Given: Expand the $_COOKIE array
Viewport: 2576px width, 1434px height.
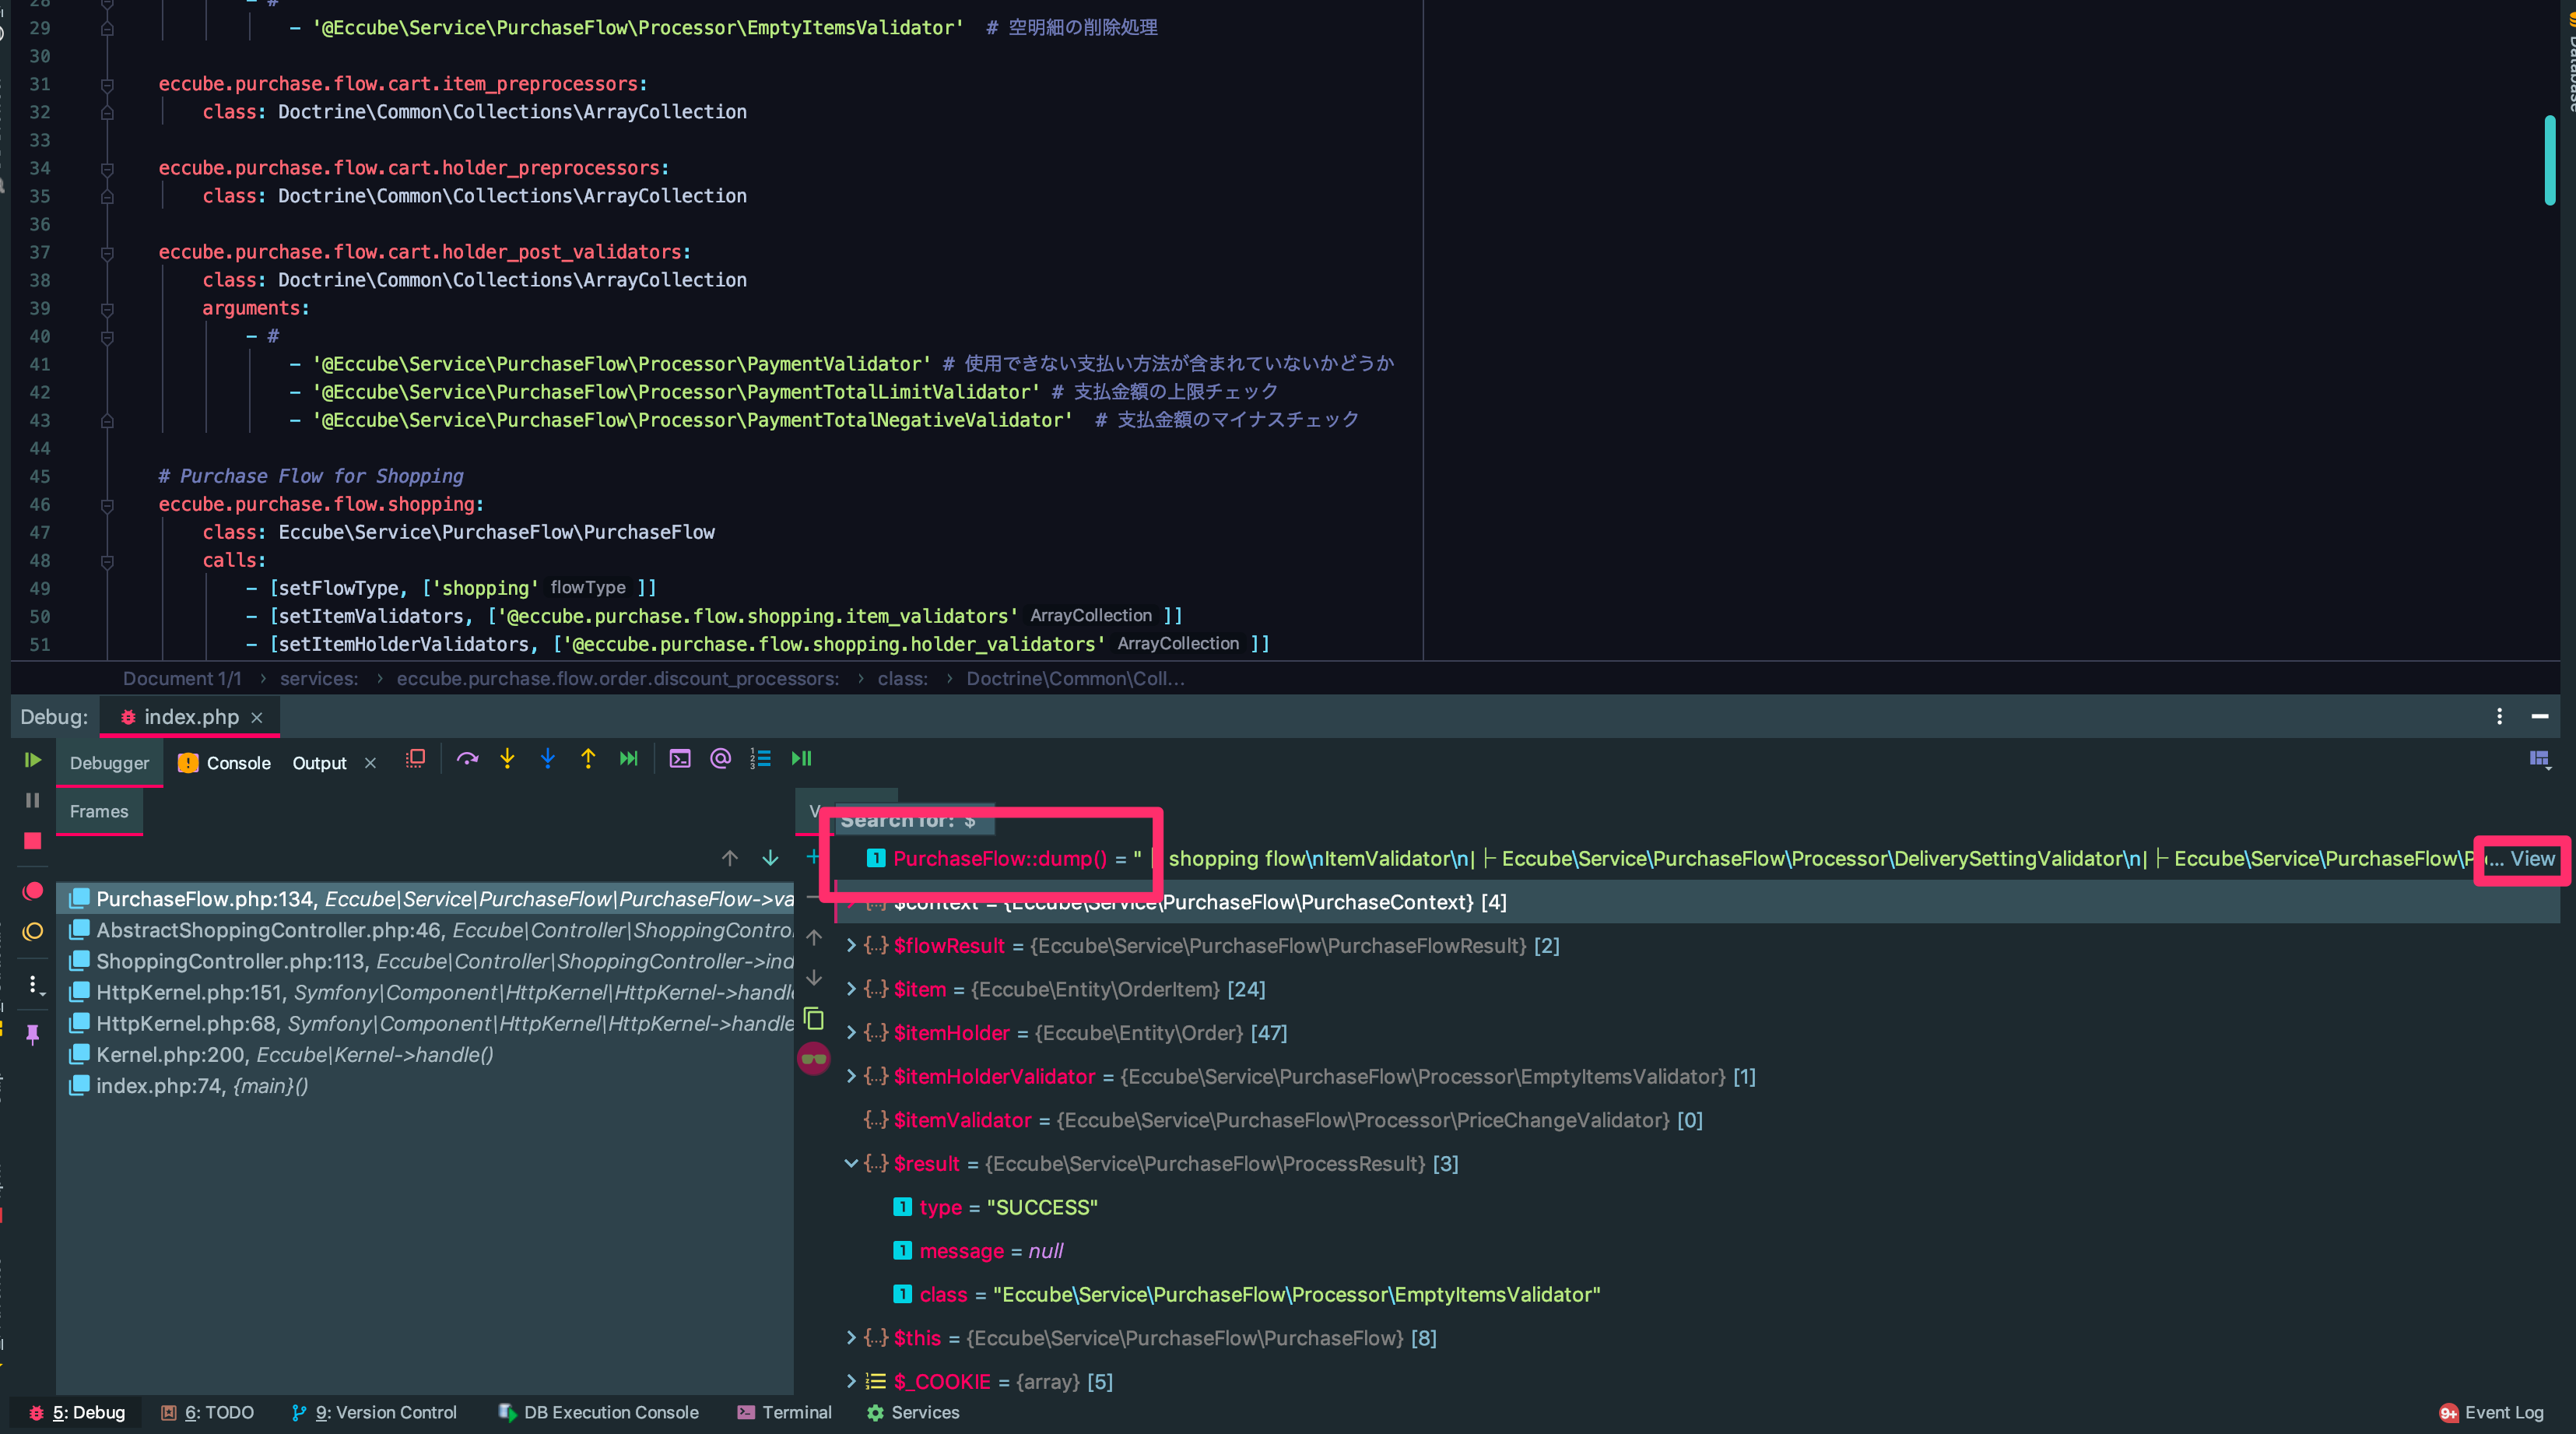Looking at the screenshot, I should pos(851,1381).
